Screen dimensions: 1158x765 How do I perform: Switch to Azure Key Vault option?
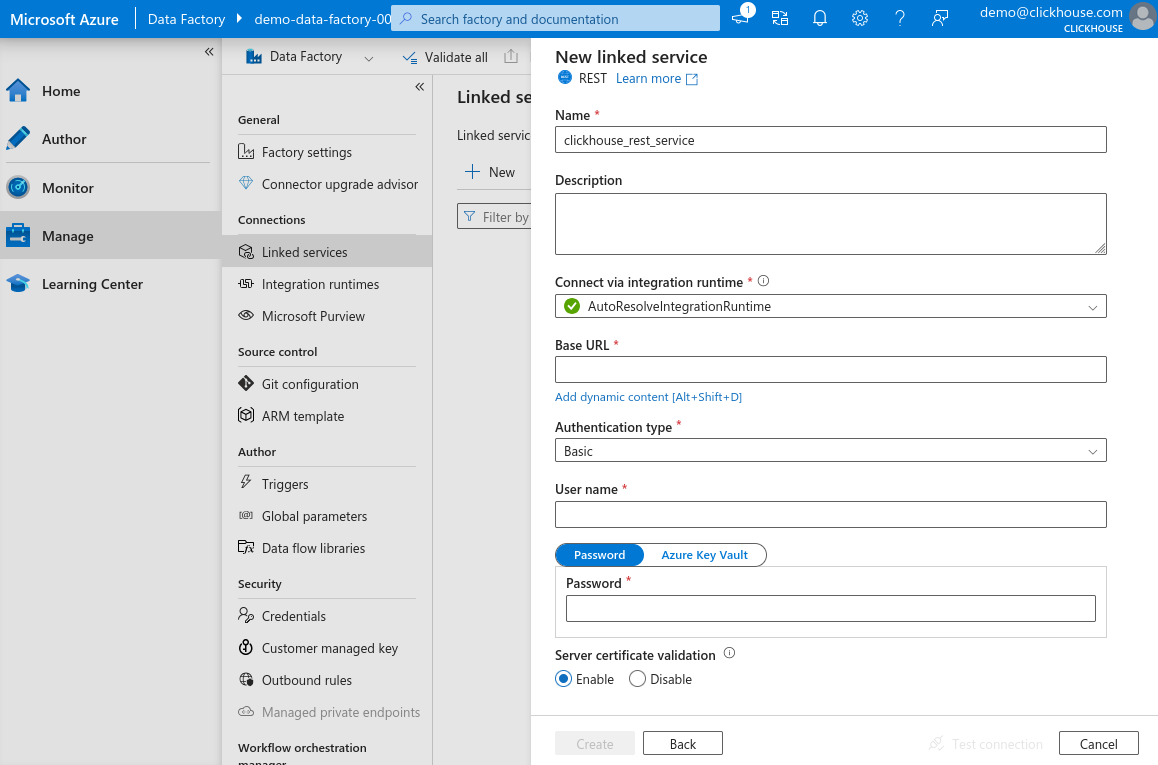point(704,555)
